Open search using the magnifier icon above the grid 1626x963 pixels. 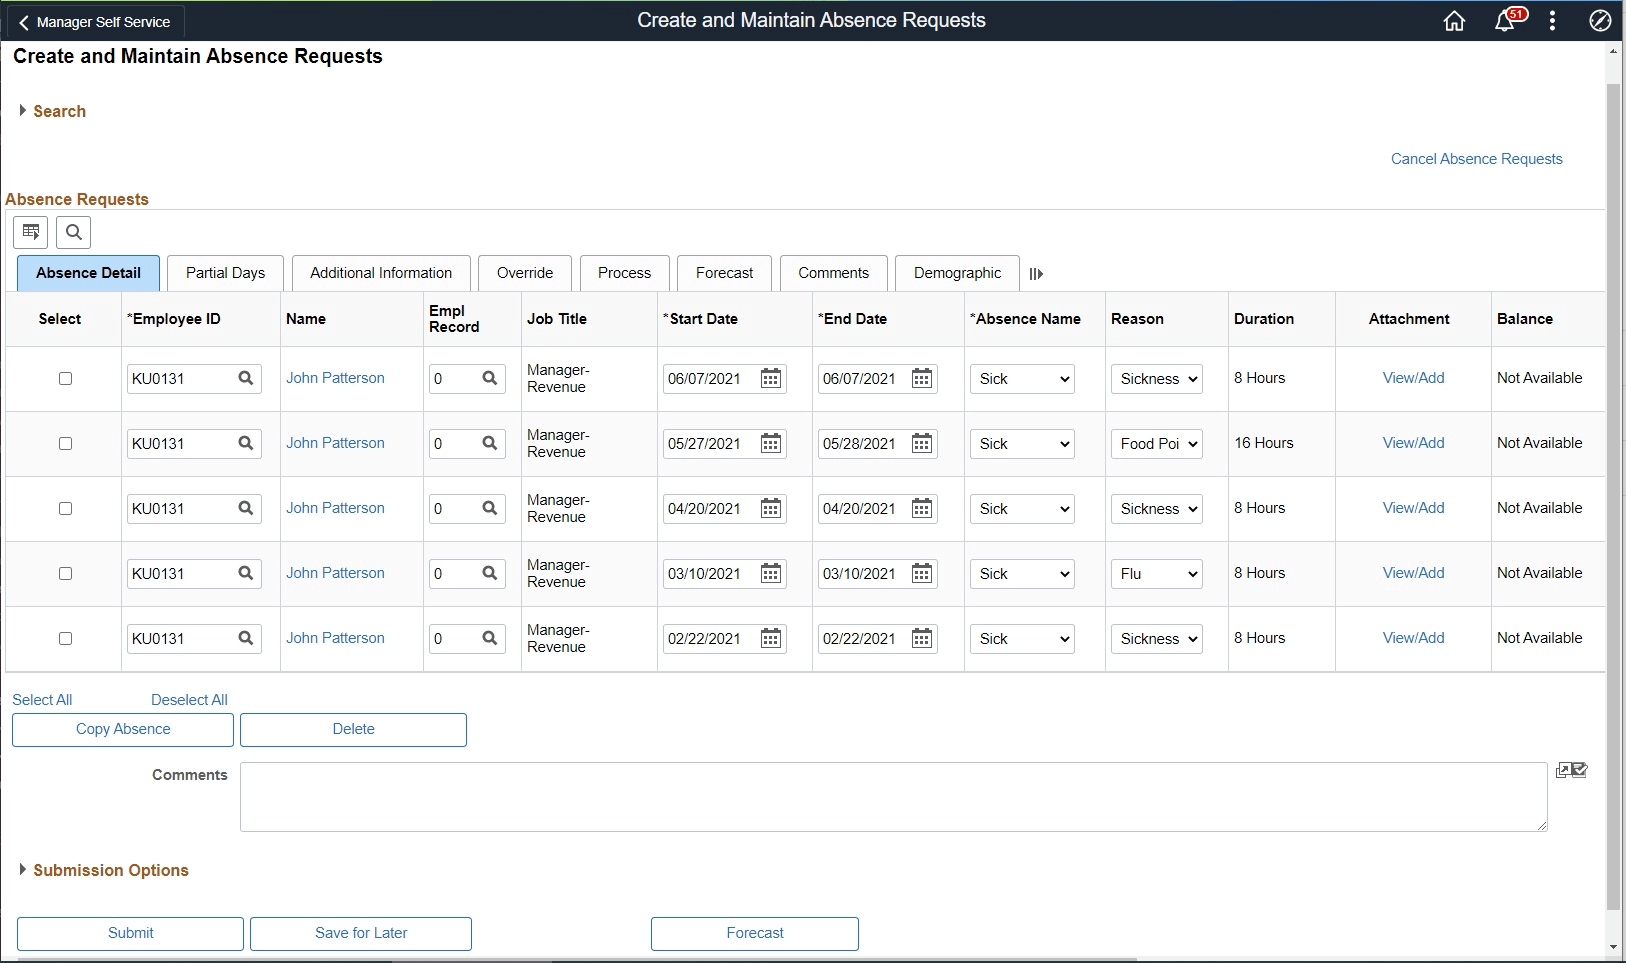pyautogui.click(x=73, y=232)
